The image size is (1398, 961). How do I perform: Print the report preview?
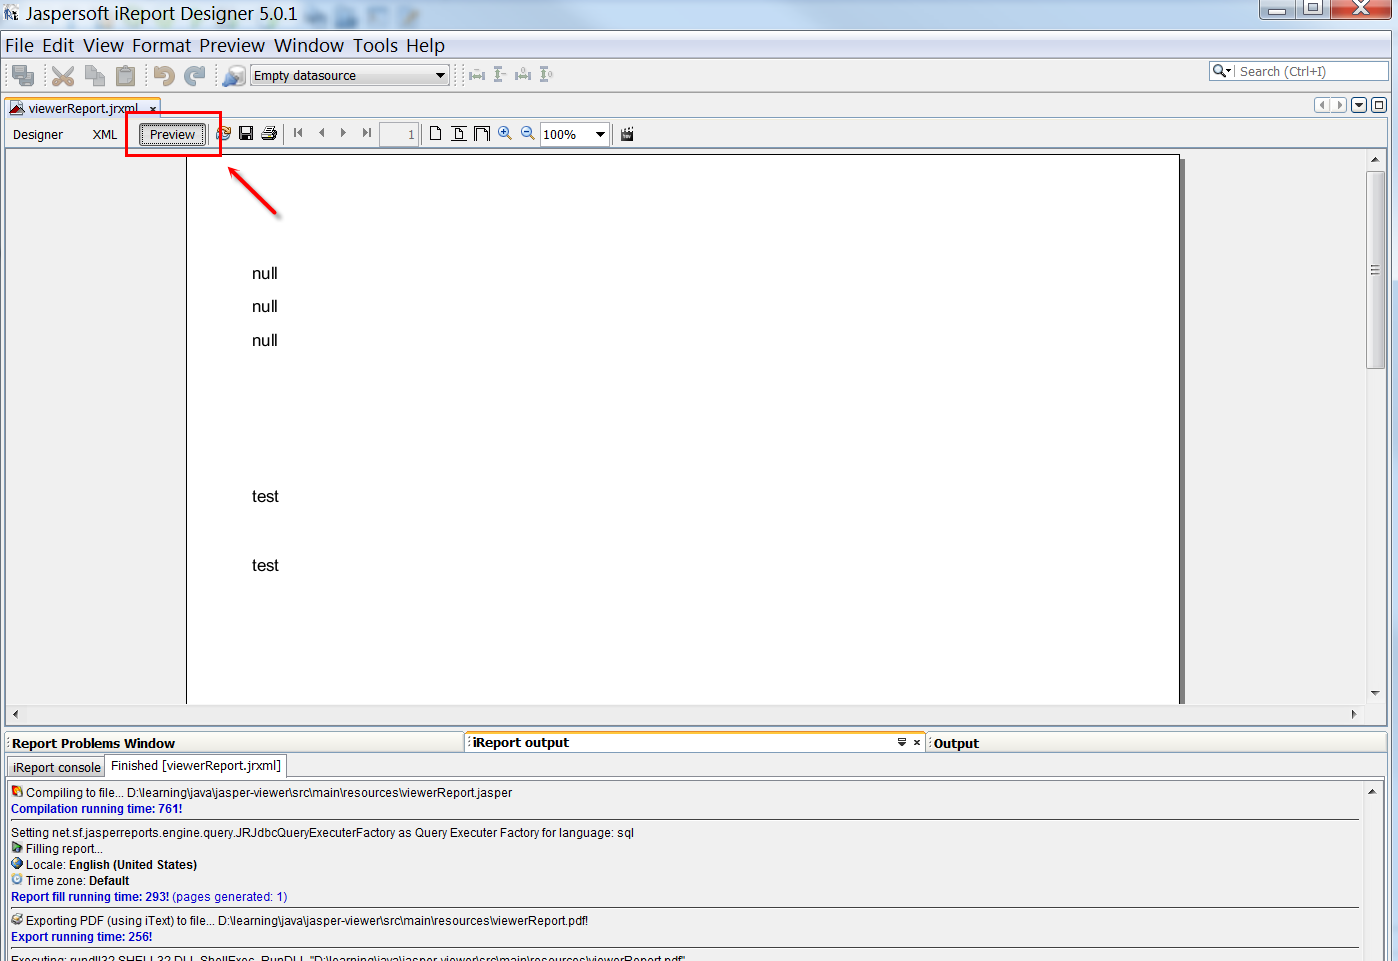269,133
